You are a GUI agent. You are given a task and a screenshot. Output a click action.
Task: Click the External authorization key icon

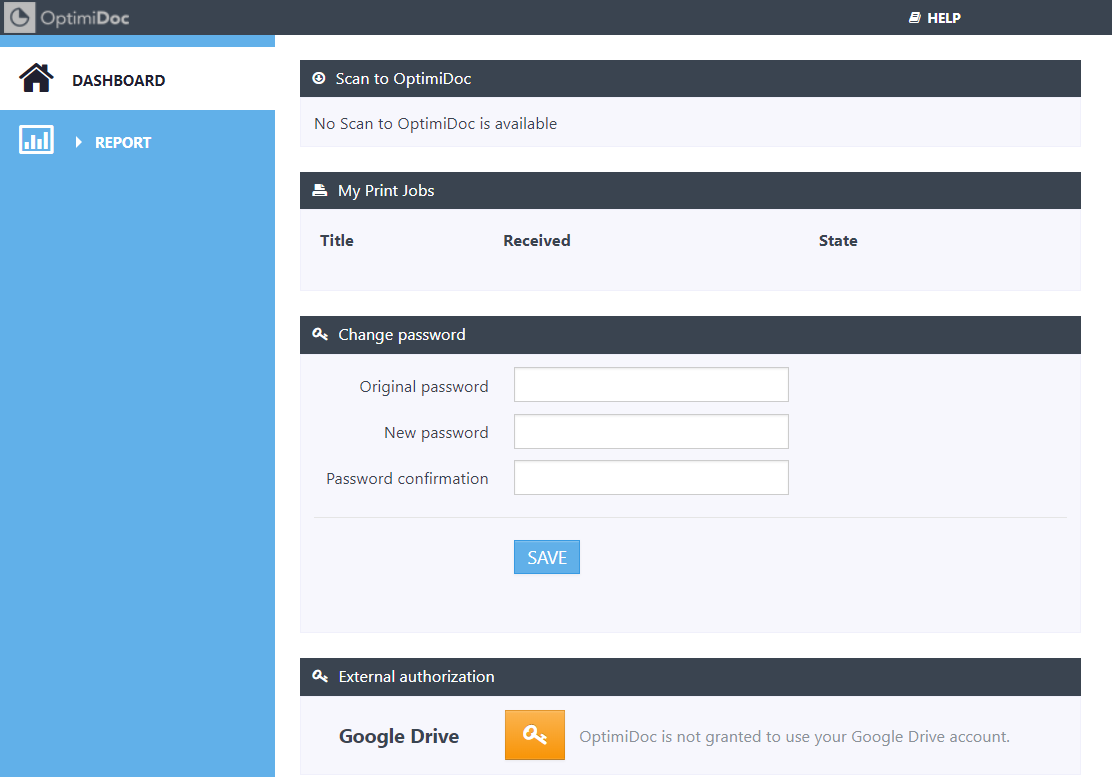pyautogui.click(x=320, y=676)
